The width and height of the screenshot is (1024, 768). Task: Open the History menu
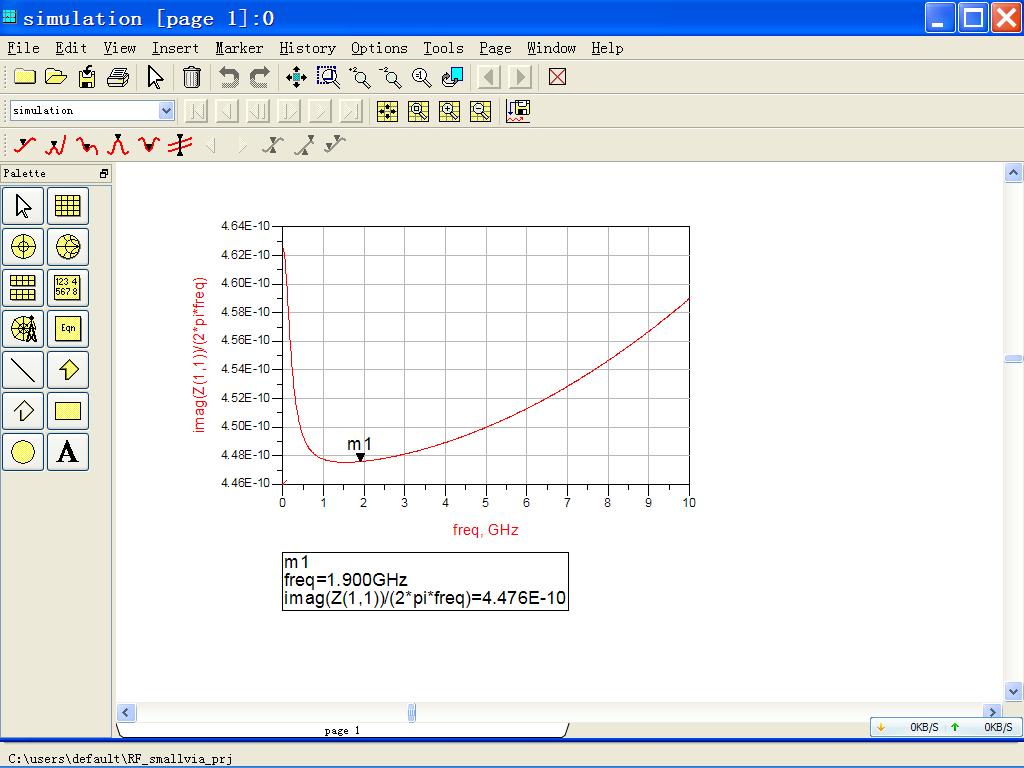coord(307,48)
